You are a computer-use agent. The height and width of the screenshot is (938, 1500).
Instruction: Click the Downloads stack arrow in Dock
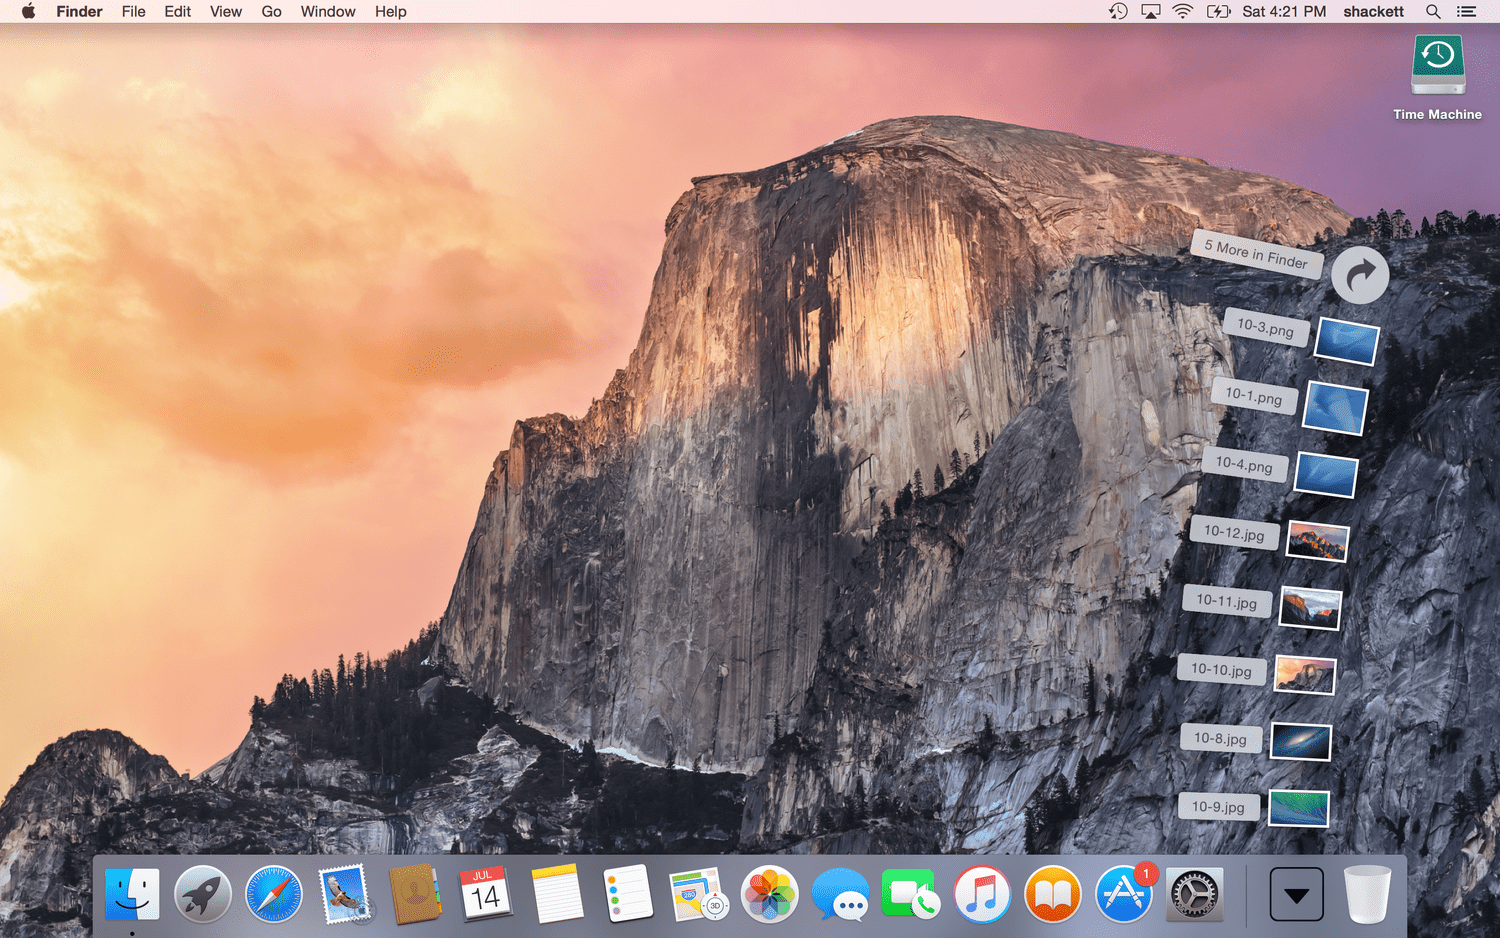[x=1297, y=894]
